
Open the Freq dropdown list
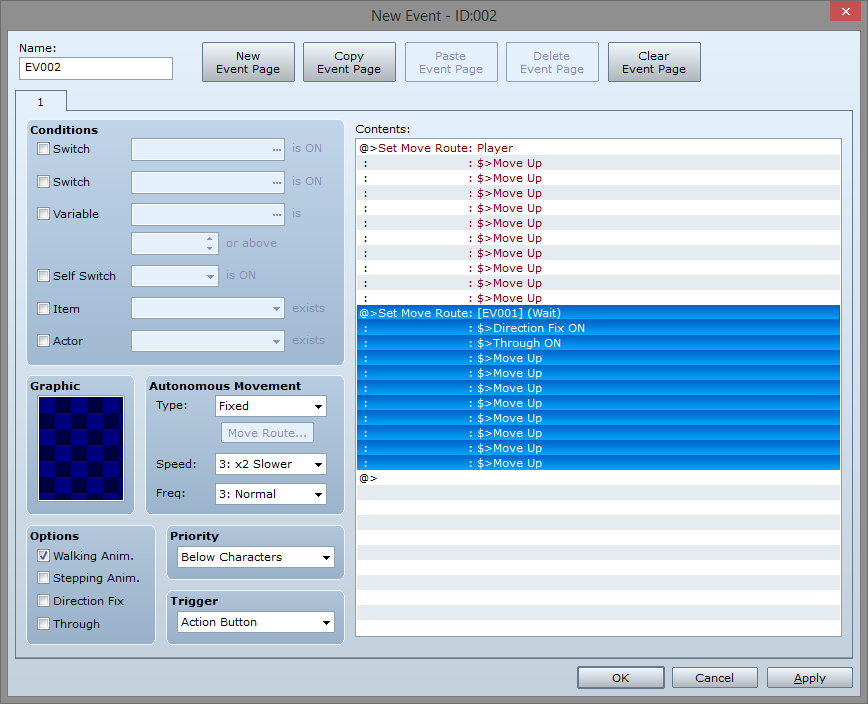point(271,494)
